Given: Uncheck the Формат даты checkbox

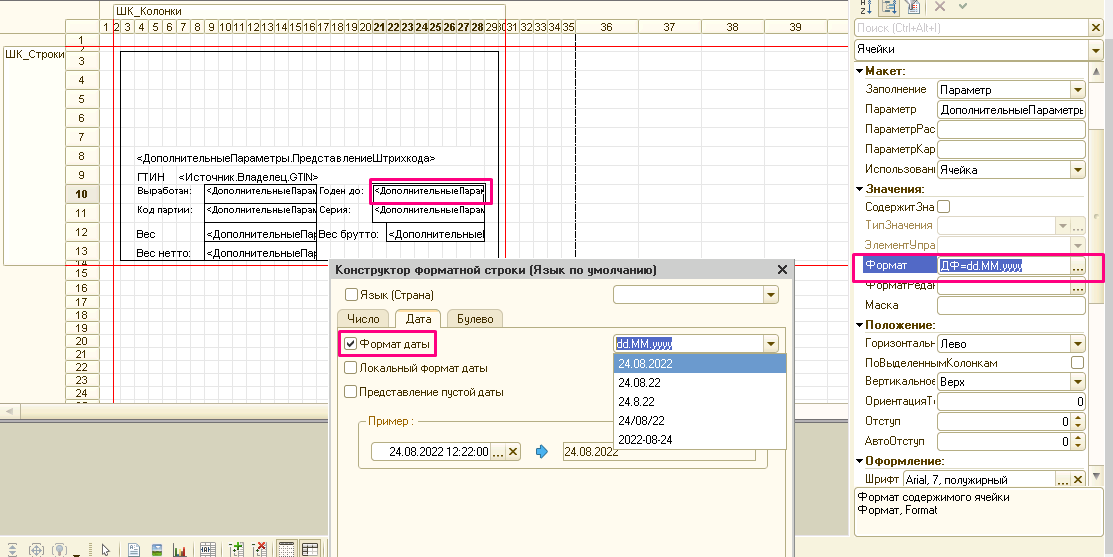Looking at the screenshot, I should [351, 344].
